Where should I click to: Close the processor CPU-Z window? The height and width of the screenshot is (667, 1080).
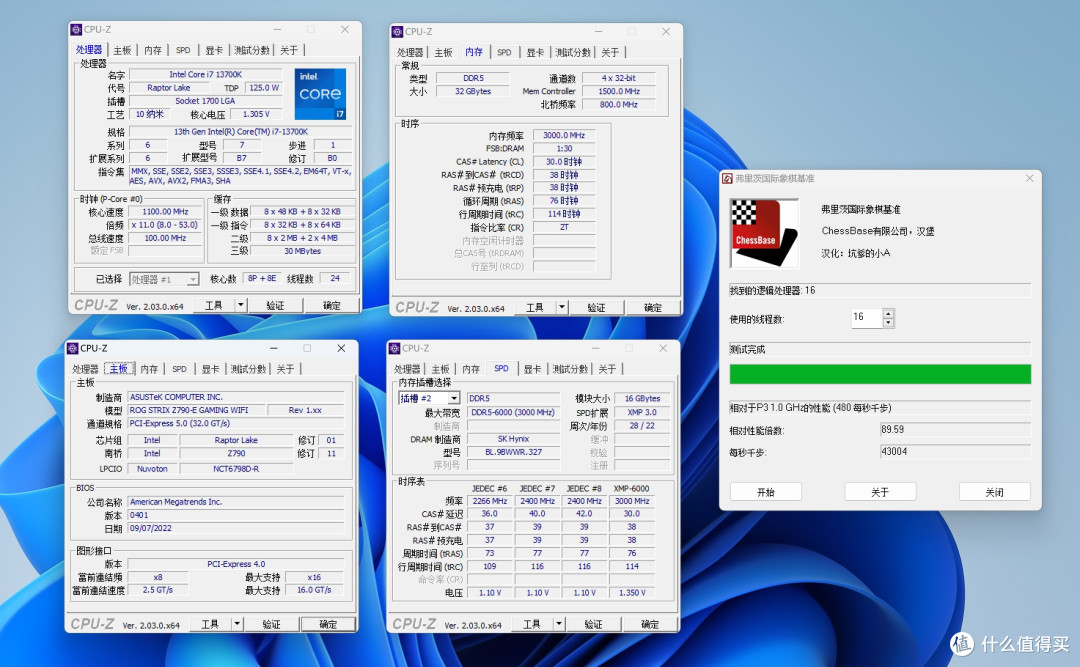pyautogui.click(x=345, y=30)
